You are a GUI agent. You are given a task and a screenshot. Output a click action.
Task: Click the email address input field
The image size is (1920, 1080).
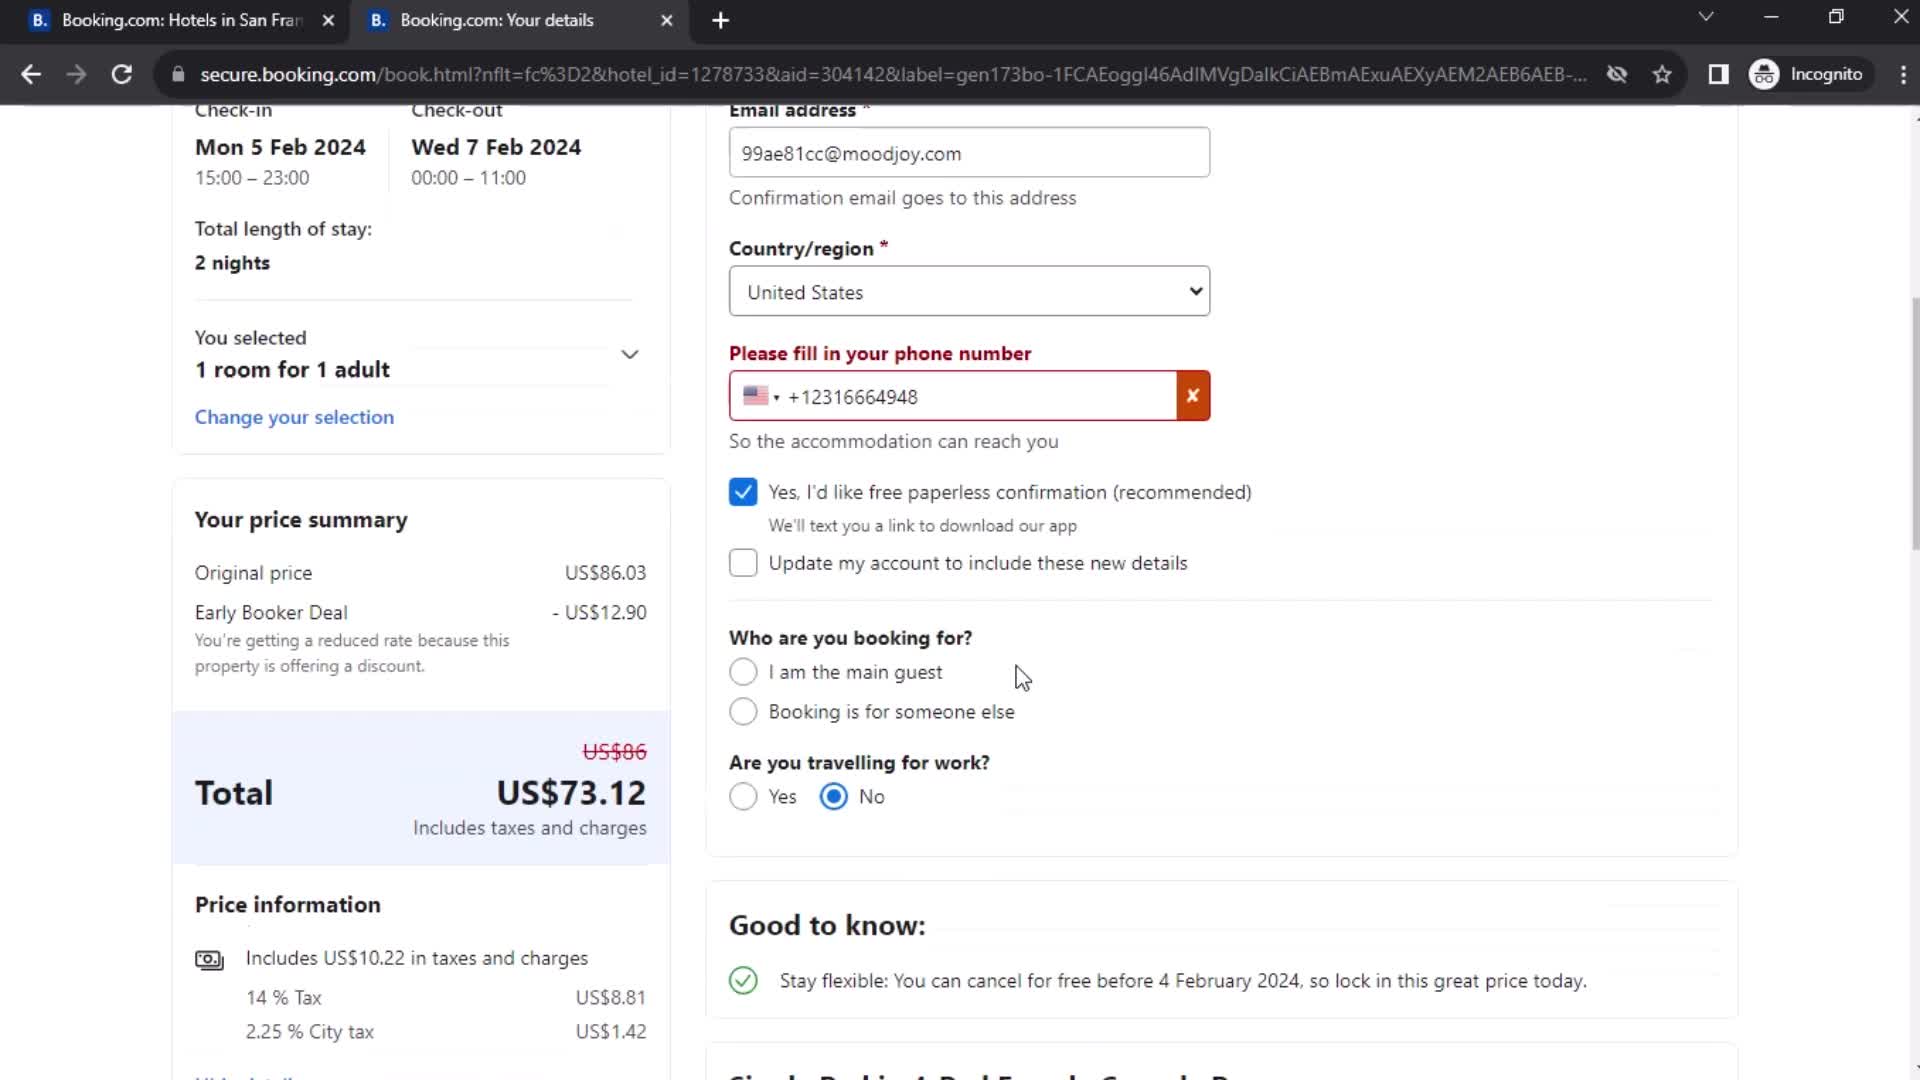(x=969, y=152)
